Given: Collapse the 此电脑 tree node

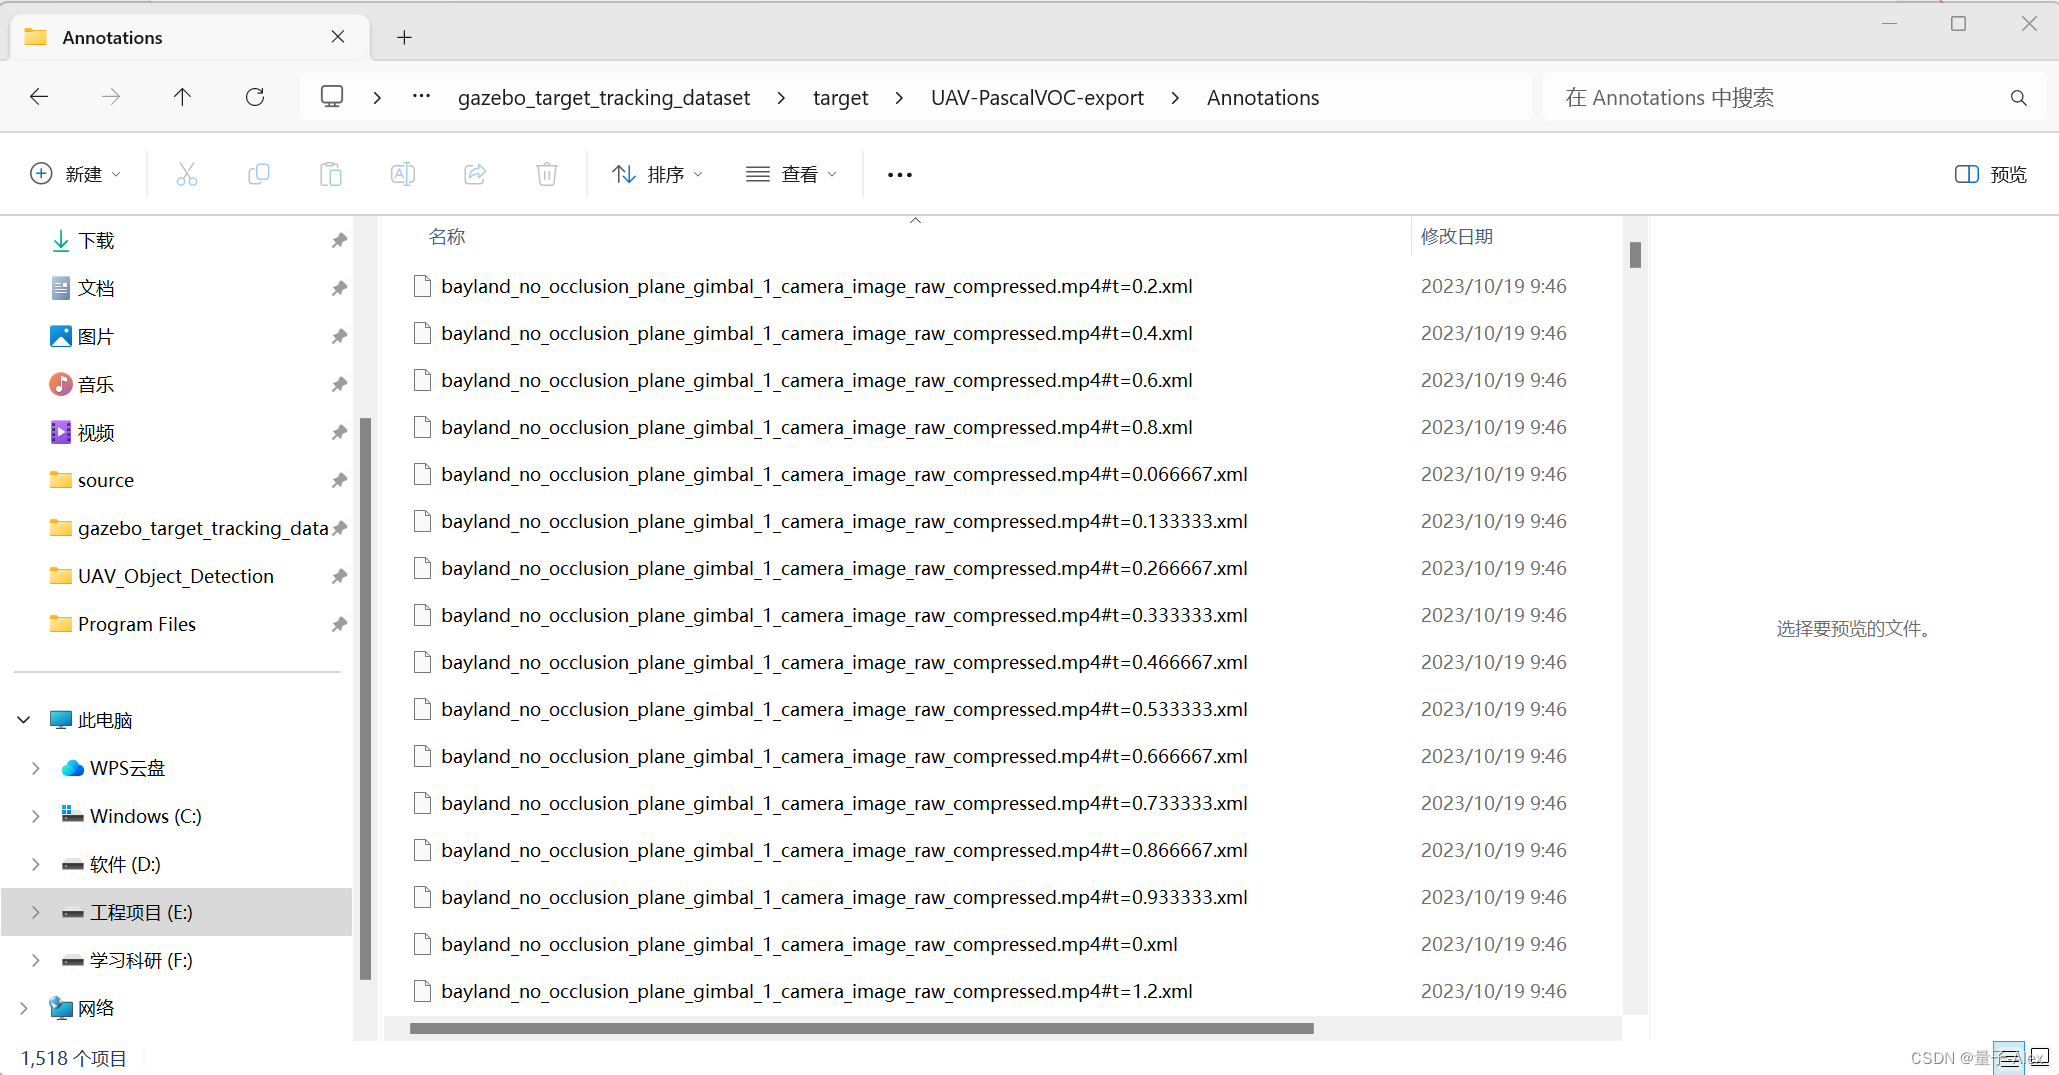Looking at the screenshot, I should [x=24, y=720].
